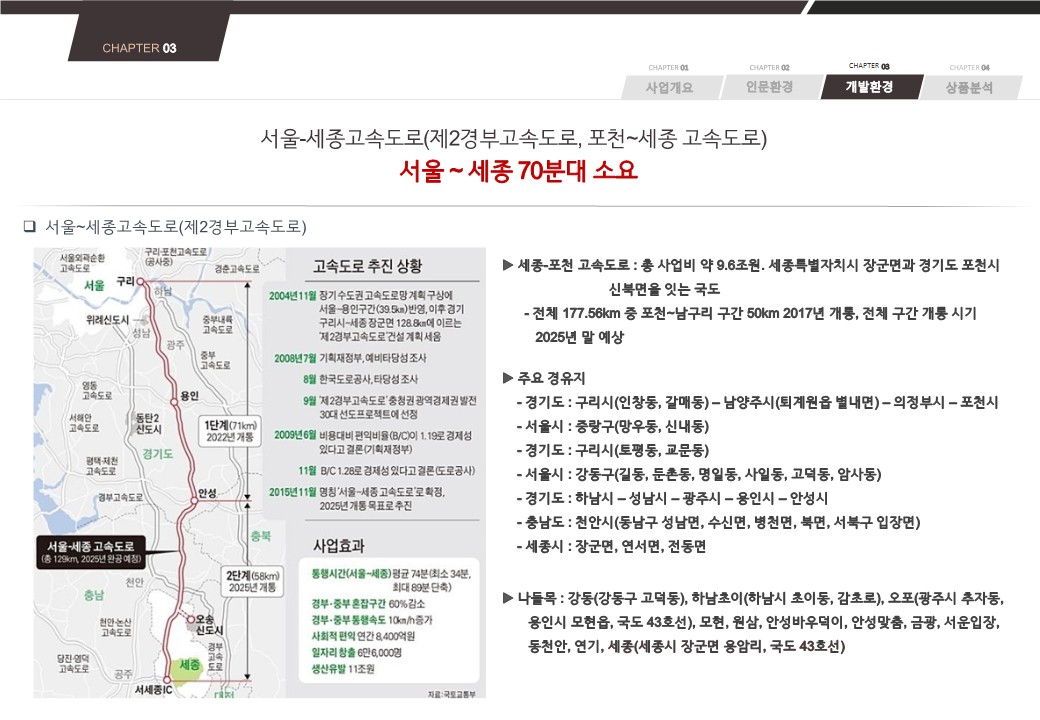Click the 2단계(58km) 2025년 개통 label
This screenshot has height=720, width=1040.
[x=252, y=581]
